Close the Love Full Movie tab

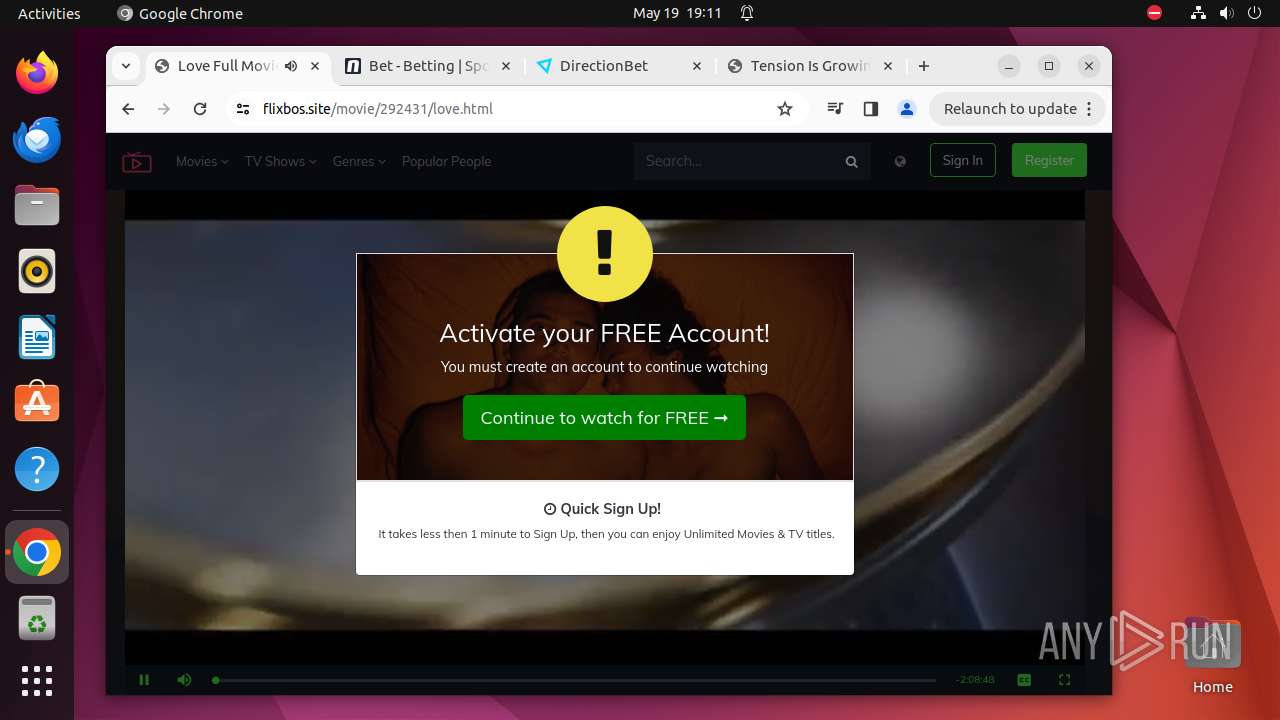(x=315, y=66)
